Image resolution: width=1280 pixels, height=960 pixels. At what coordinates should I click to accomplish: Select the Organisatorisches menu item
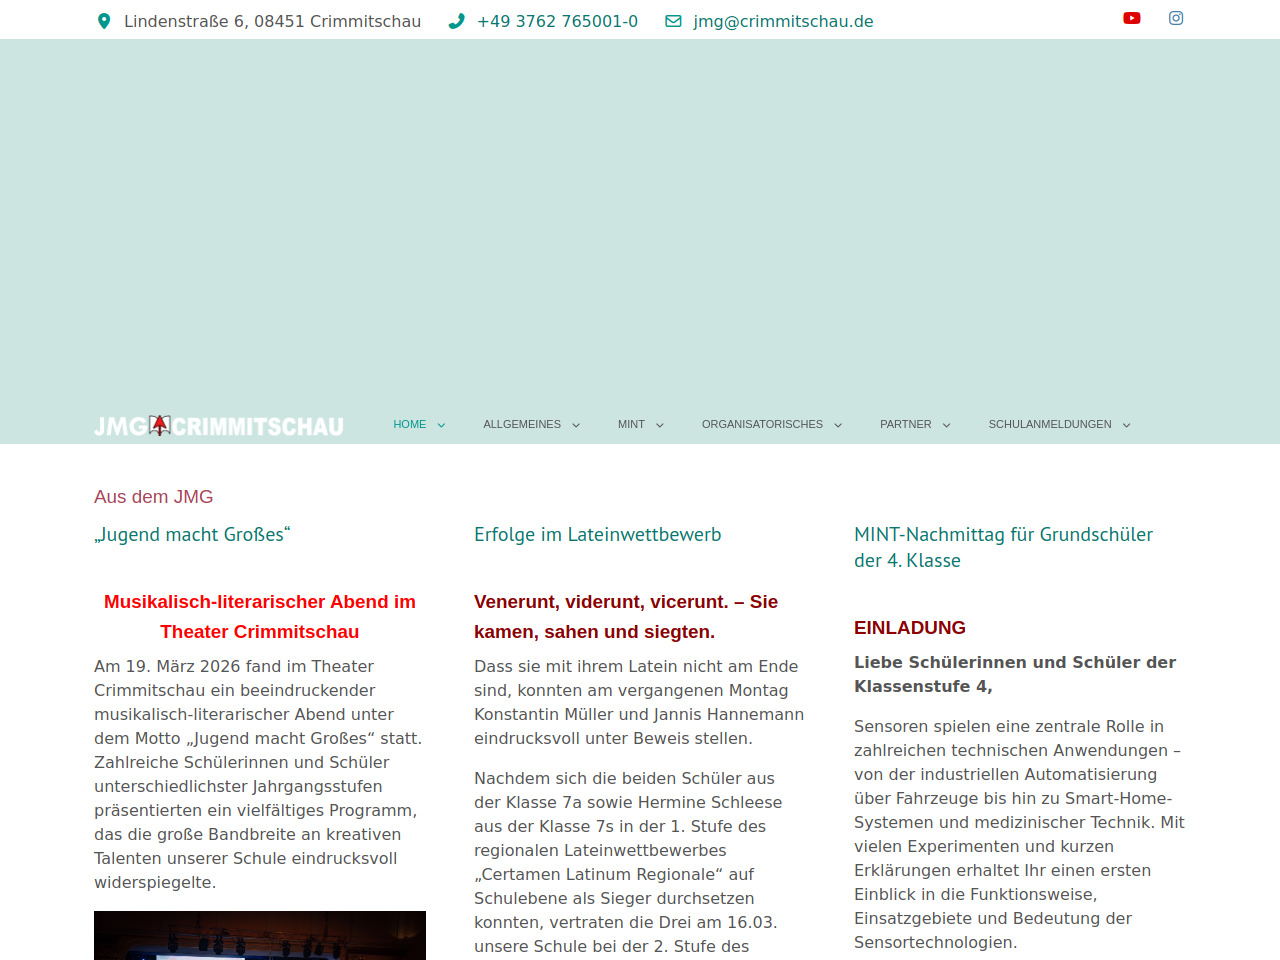click(762, 424)
